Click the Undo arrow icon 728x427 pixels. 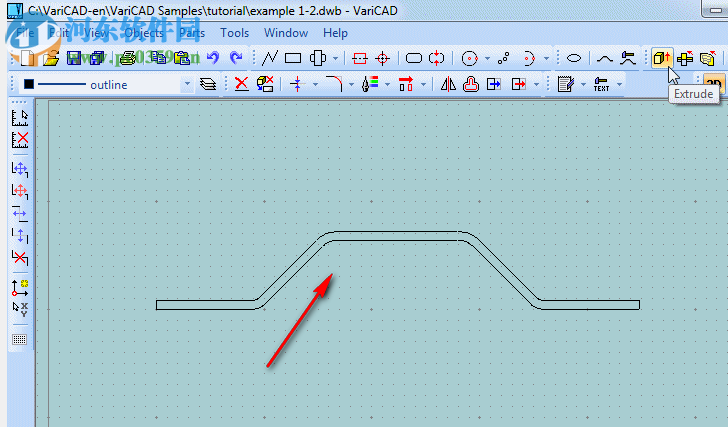coord(213,58)
